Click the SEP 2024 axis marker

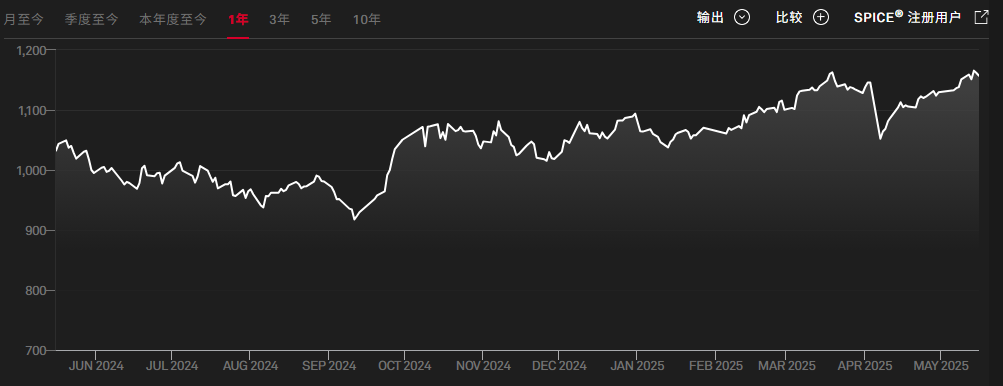tap(328, 366)
